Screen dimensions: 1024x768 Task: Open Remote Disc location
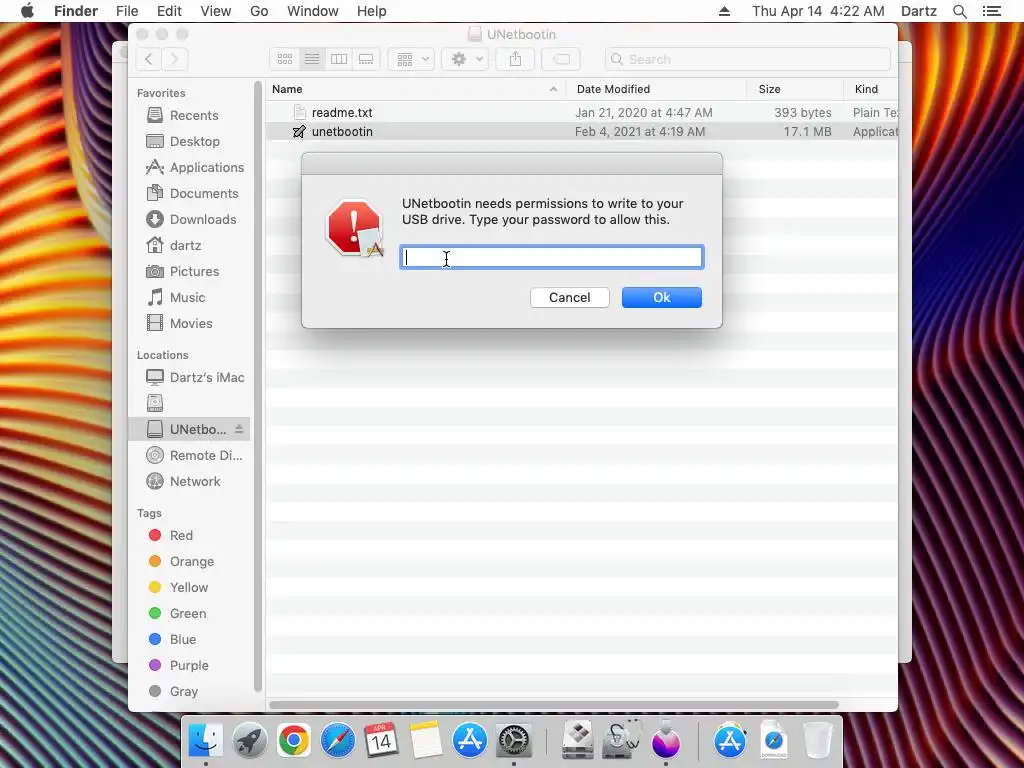click(193, 455)
